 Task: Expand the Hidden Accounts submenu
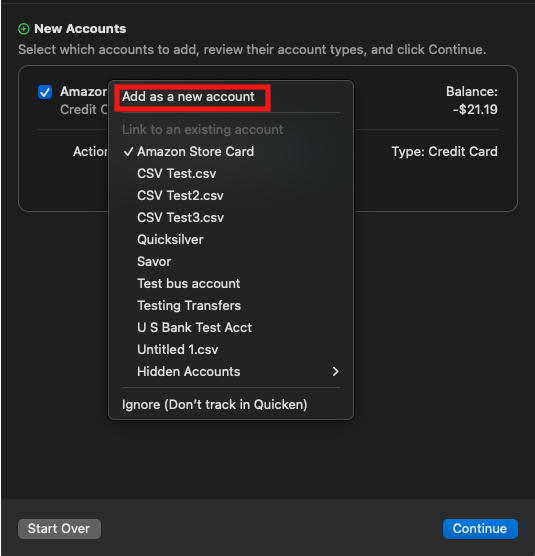point(231,371)
